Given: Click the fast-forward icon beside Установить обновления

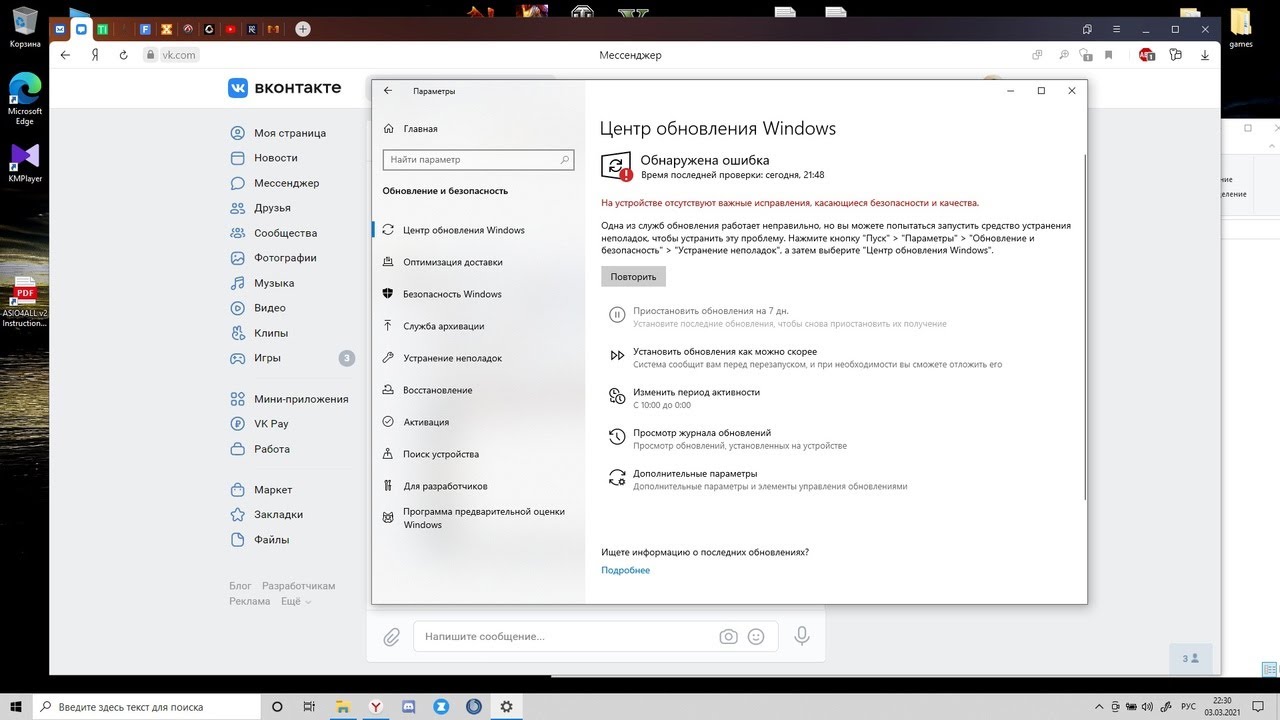Looking at the screenshot, I should (x=617, y=356).
